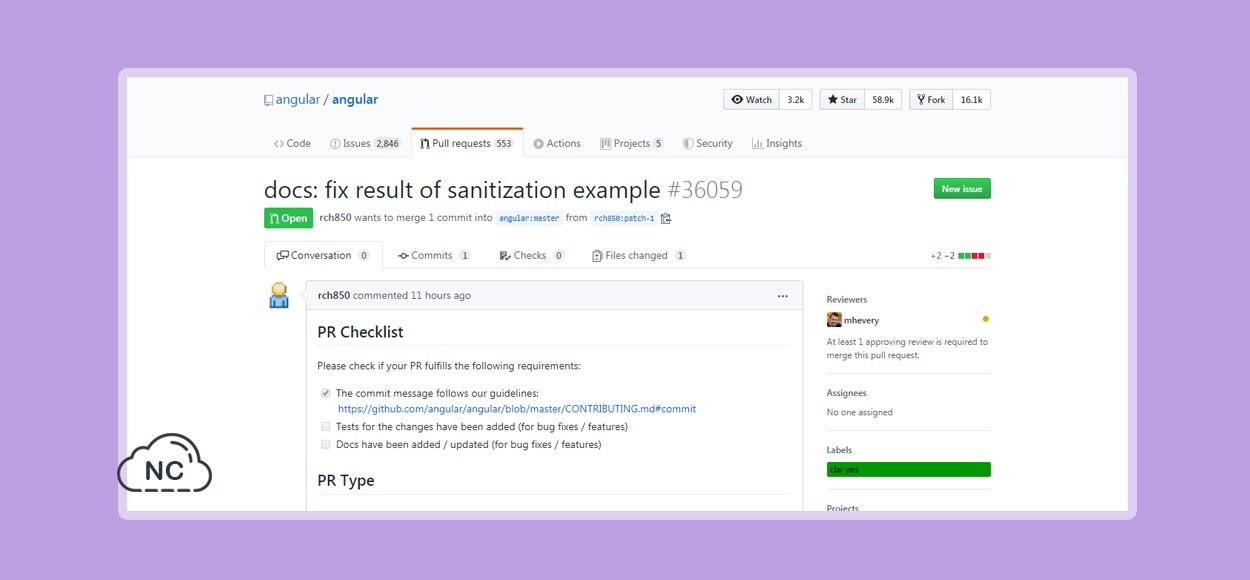The width and height of the screenshot is (1250, 580).
Task: Click the New issue button
Action: tap(962, 188)
